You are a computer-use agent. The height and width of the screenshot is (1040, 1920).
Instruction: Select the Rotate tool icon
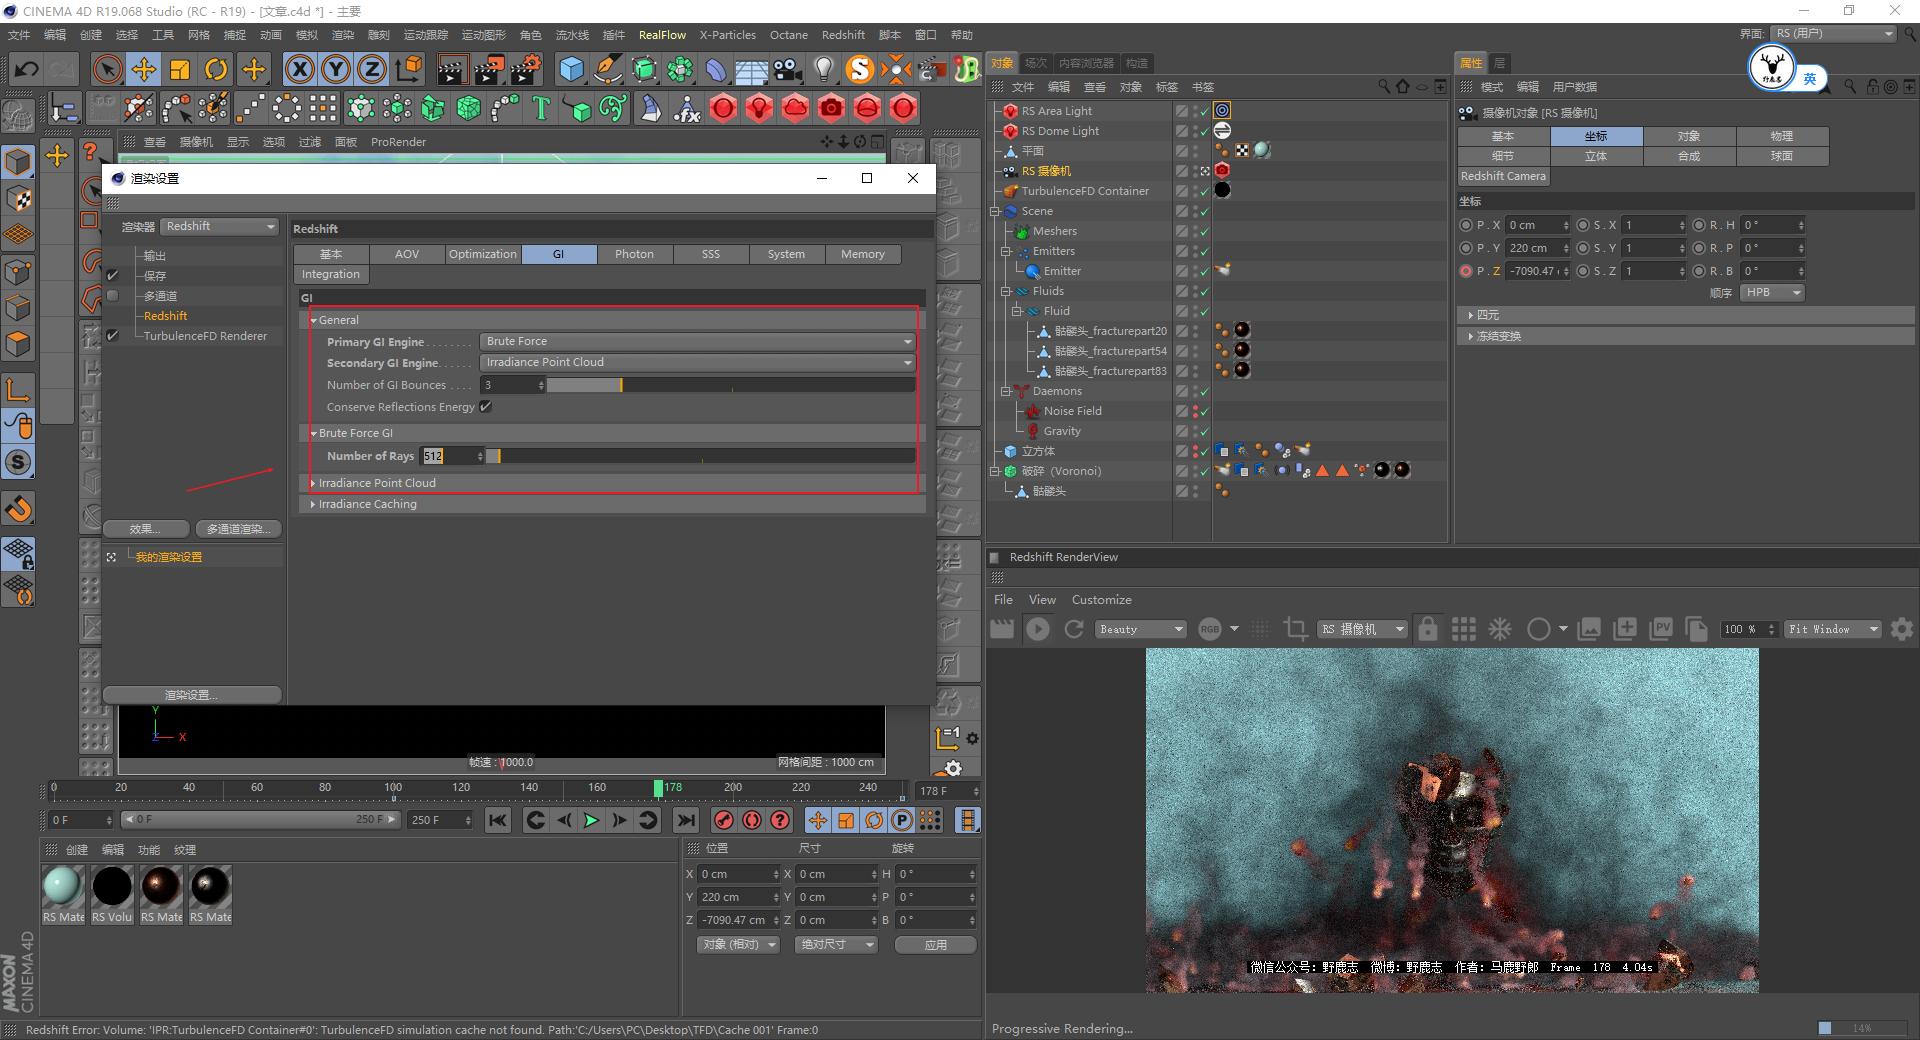(216, 69)
